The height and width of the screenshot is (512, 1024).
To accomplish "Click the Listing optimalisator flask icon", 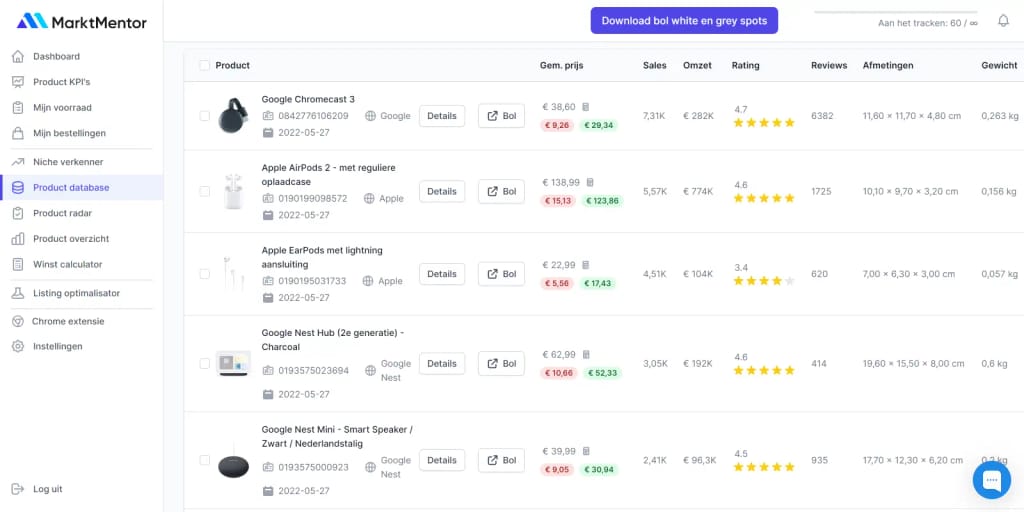I will (x=18, y=293).
